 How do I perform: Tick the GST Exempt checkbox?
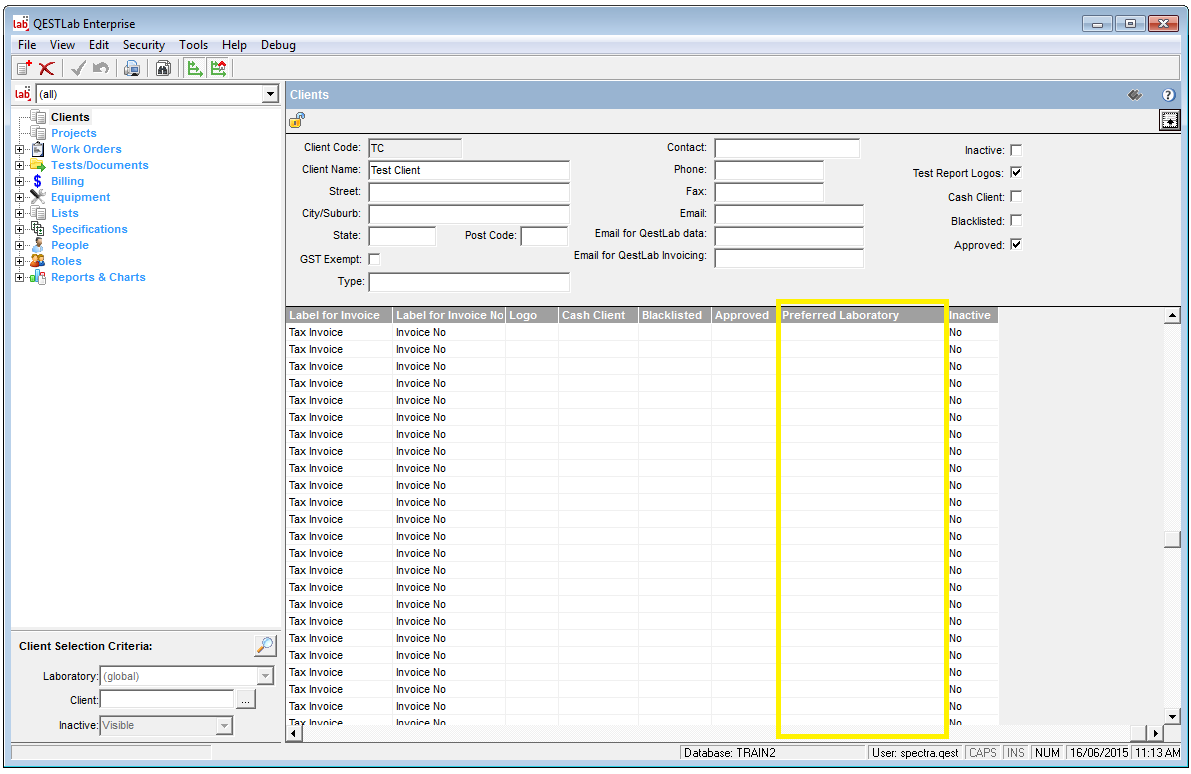tap(375, 259)
